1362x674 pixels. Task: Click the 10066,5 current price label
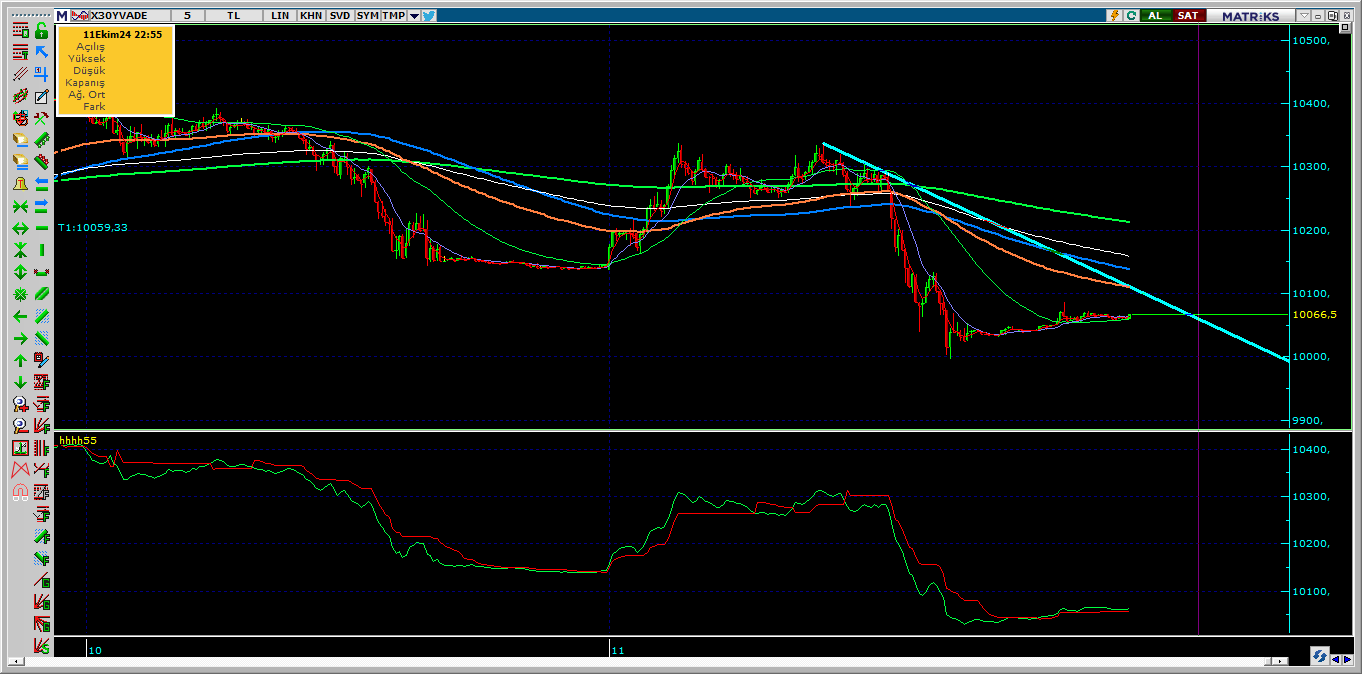click(1314, 314)
